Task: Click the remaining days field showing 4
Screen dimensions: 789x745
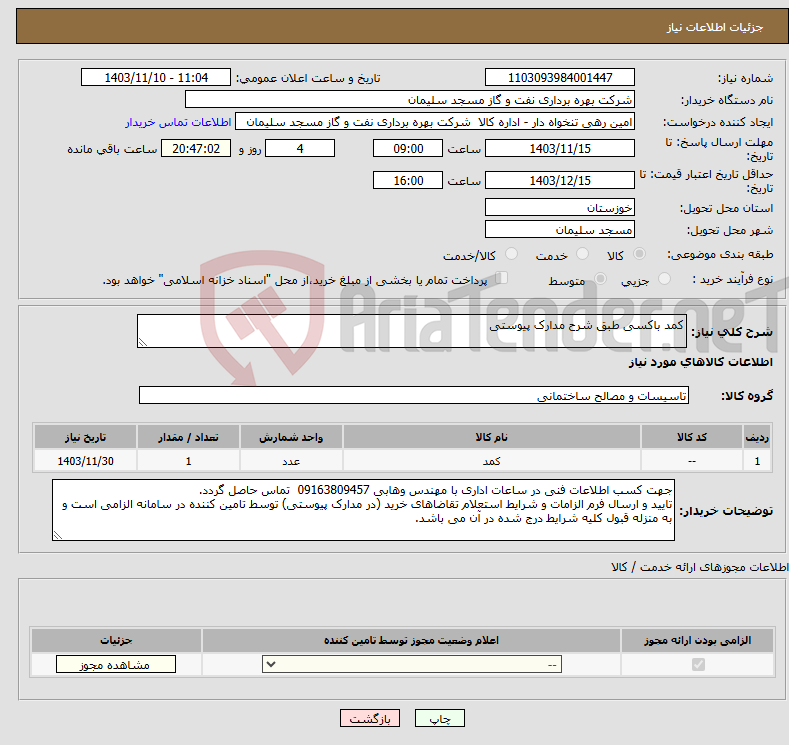Action: [x=300, y=148]
